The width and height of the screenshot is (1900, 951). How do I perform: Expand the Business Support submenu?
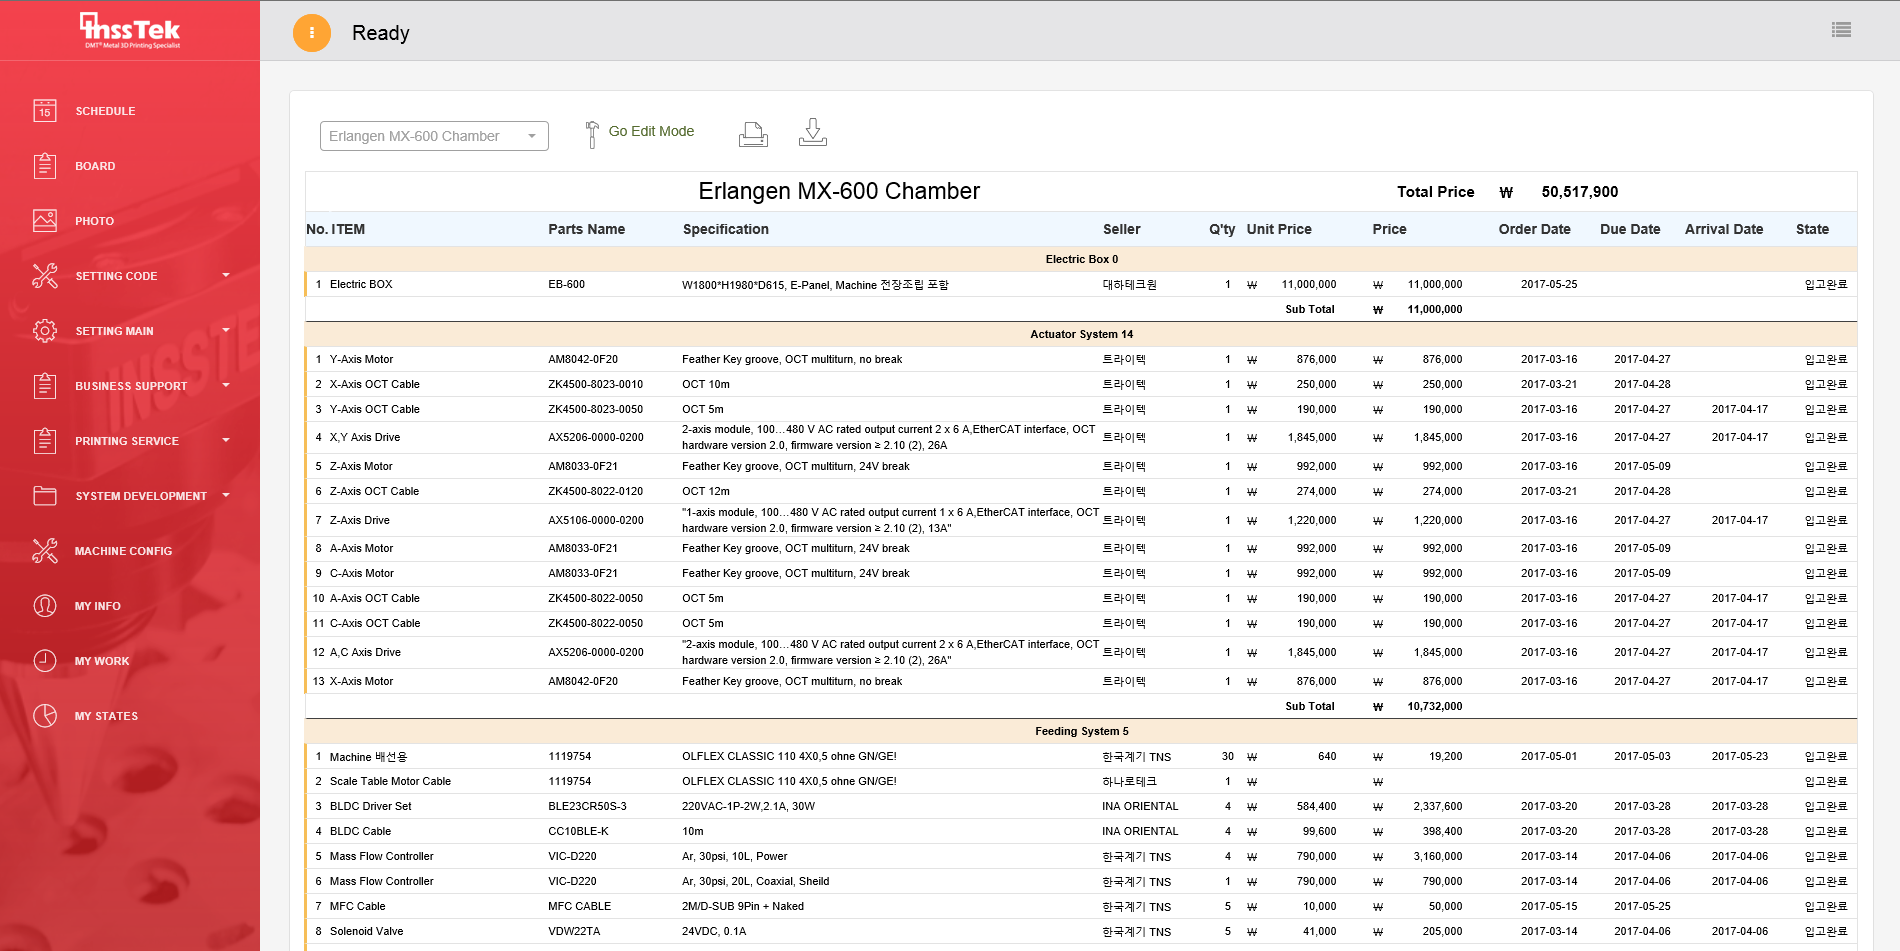point(226,385)
